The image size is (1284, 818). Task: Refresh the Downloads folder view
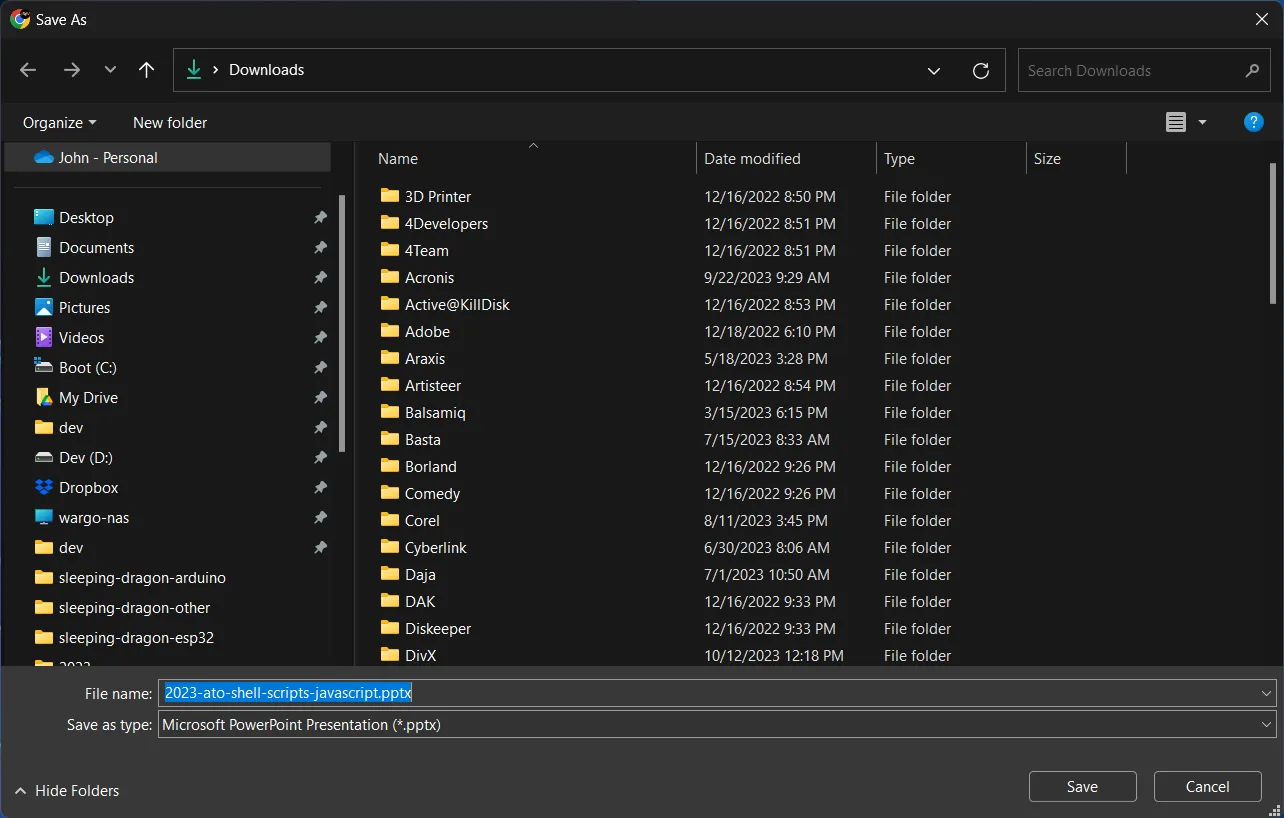[x=981, y=70]
